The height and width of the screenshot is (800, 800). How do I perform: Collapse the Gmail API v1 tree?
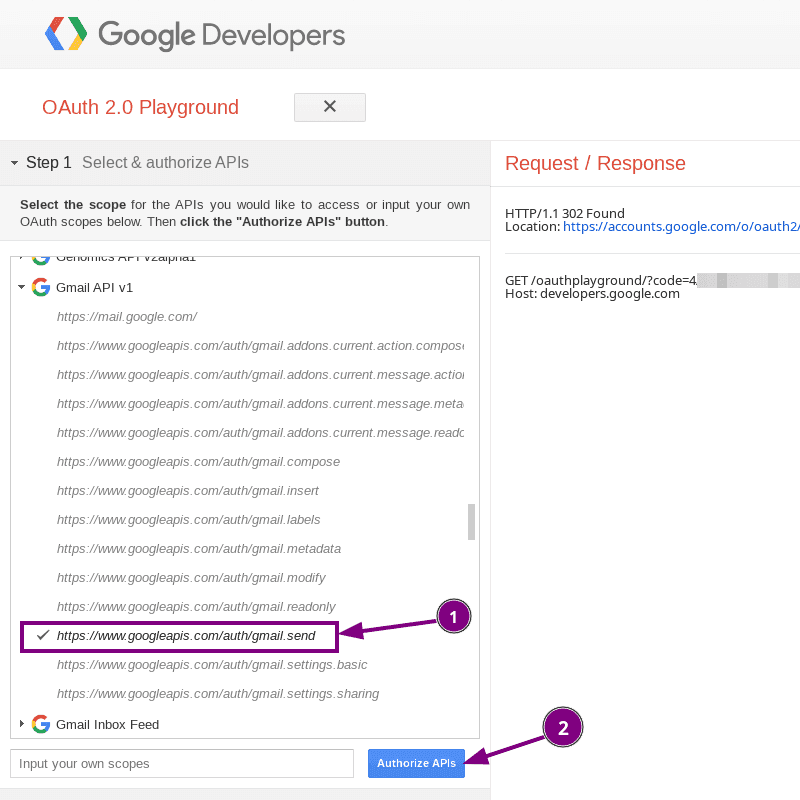click(x=21, y=287)
